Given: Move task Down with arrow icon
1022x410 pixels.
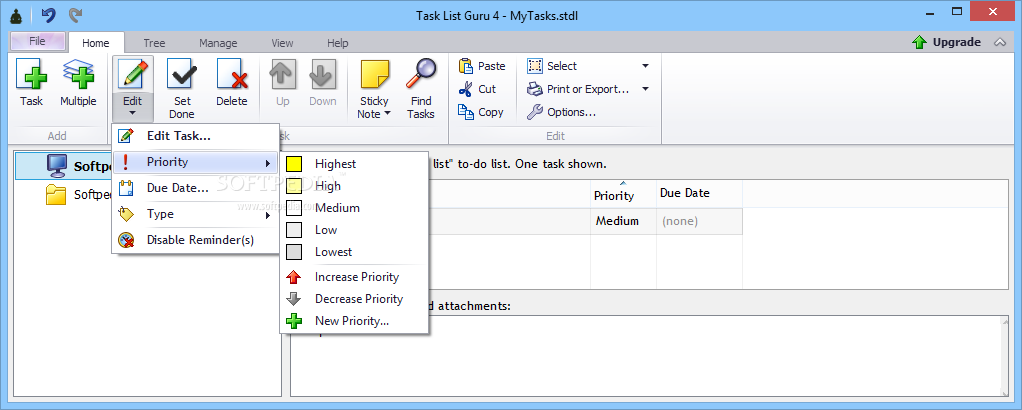Looking at the screenshot, I should coord(323,74).
